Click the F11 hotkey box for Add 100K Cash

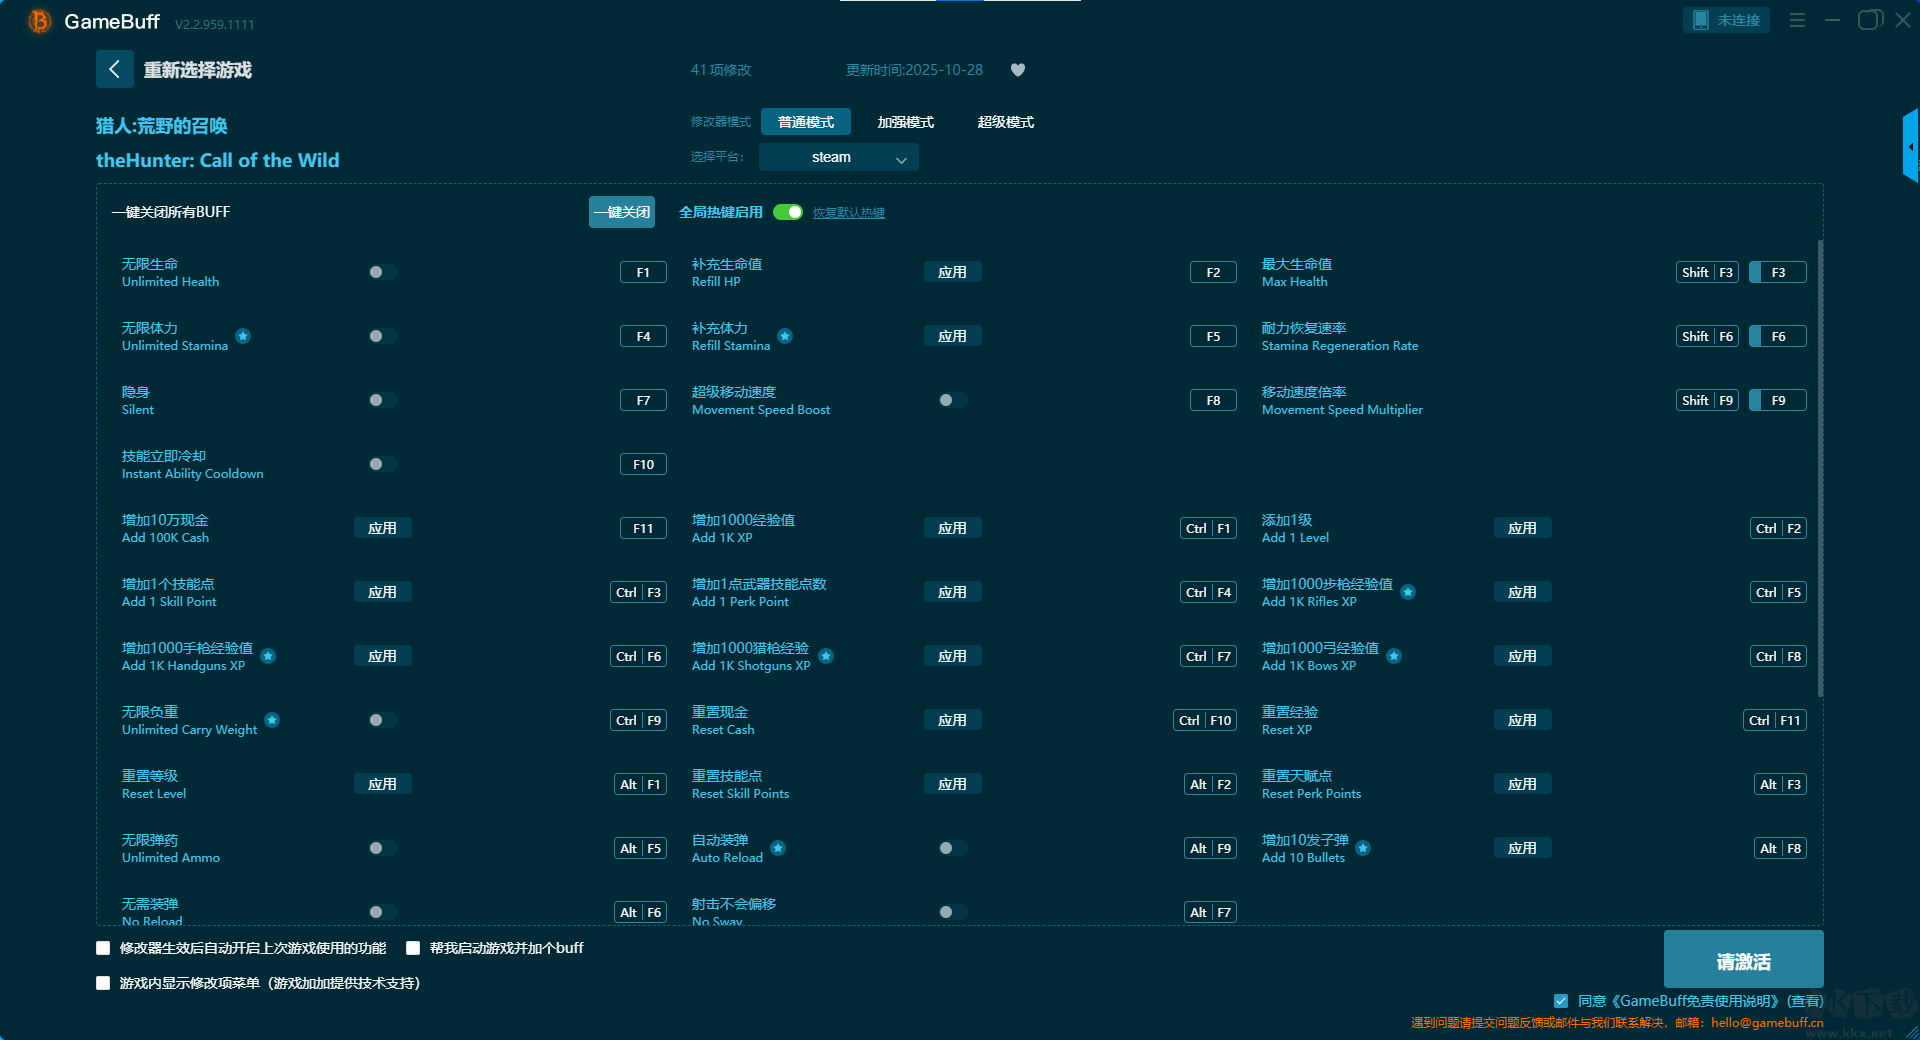643,528
